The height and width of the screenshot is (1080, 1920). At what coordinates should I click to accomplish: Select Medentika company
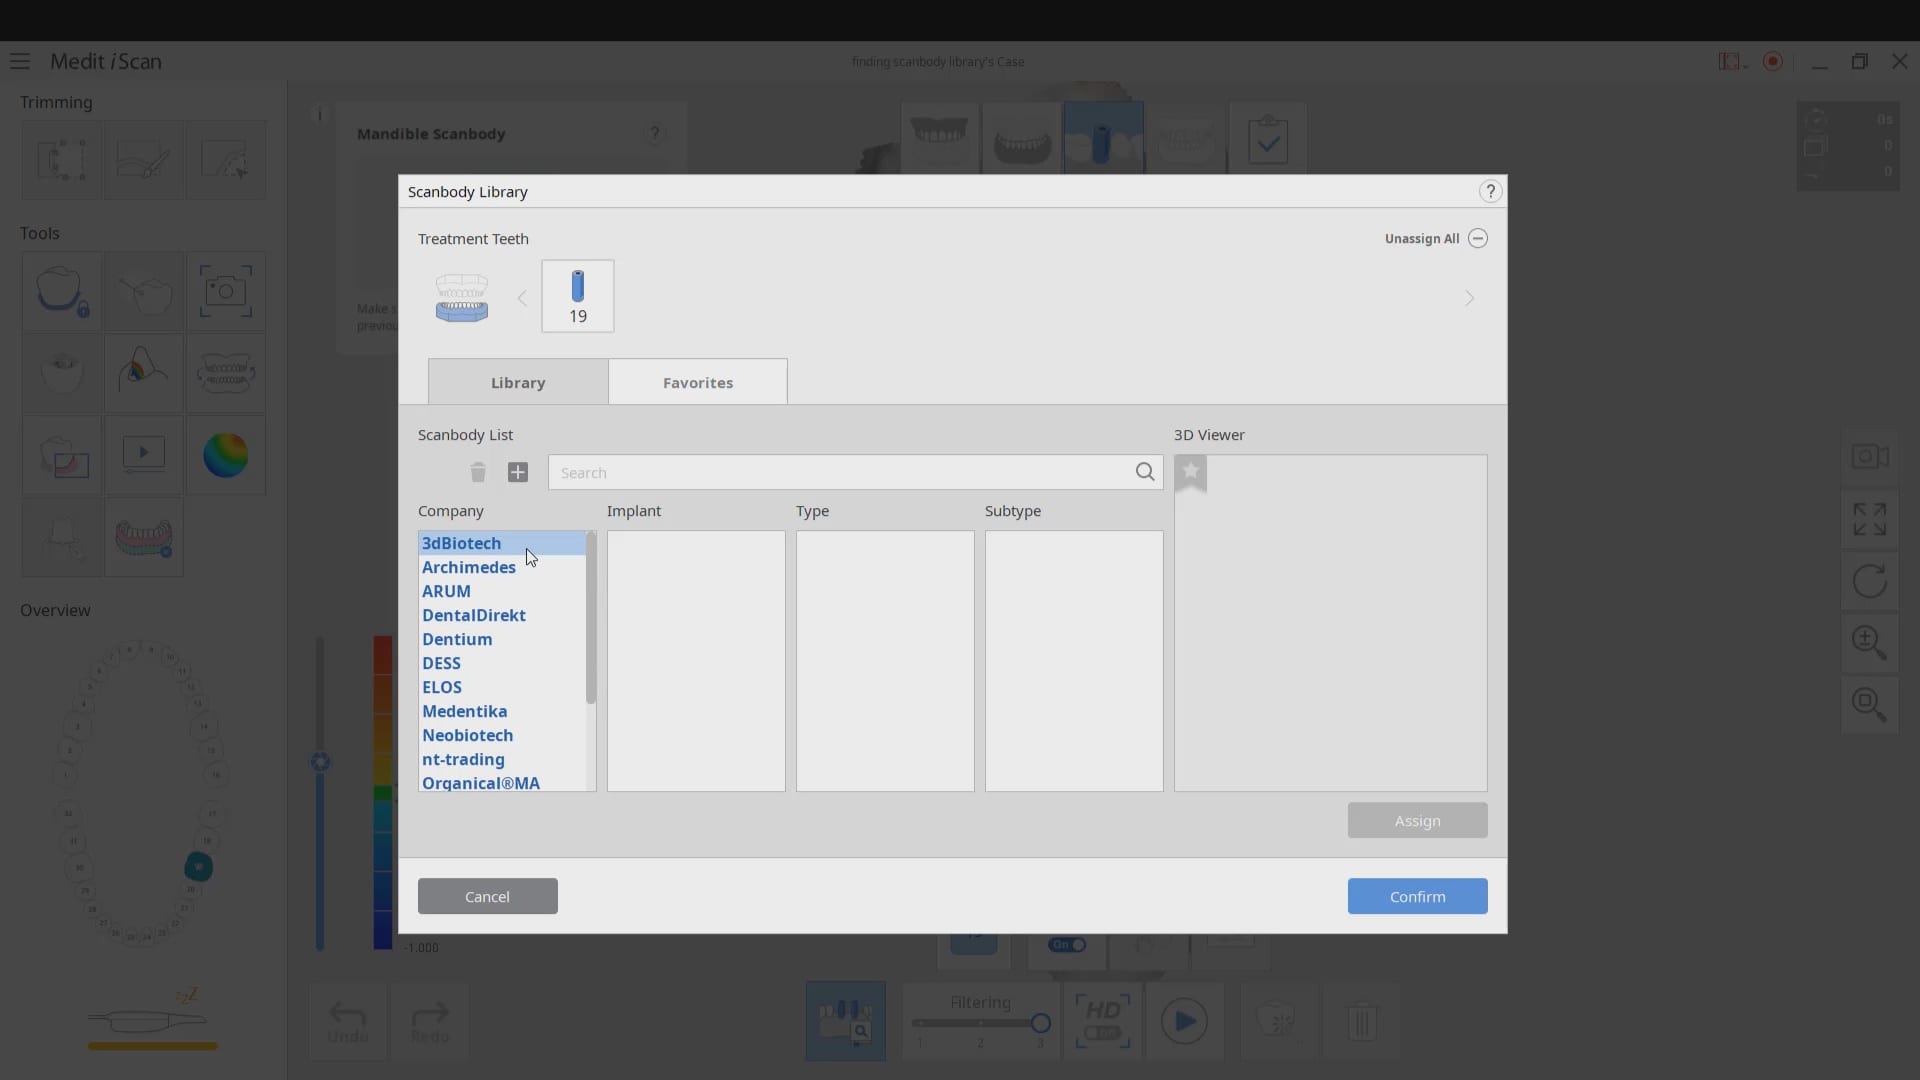point(502,711)
